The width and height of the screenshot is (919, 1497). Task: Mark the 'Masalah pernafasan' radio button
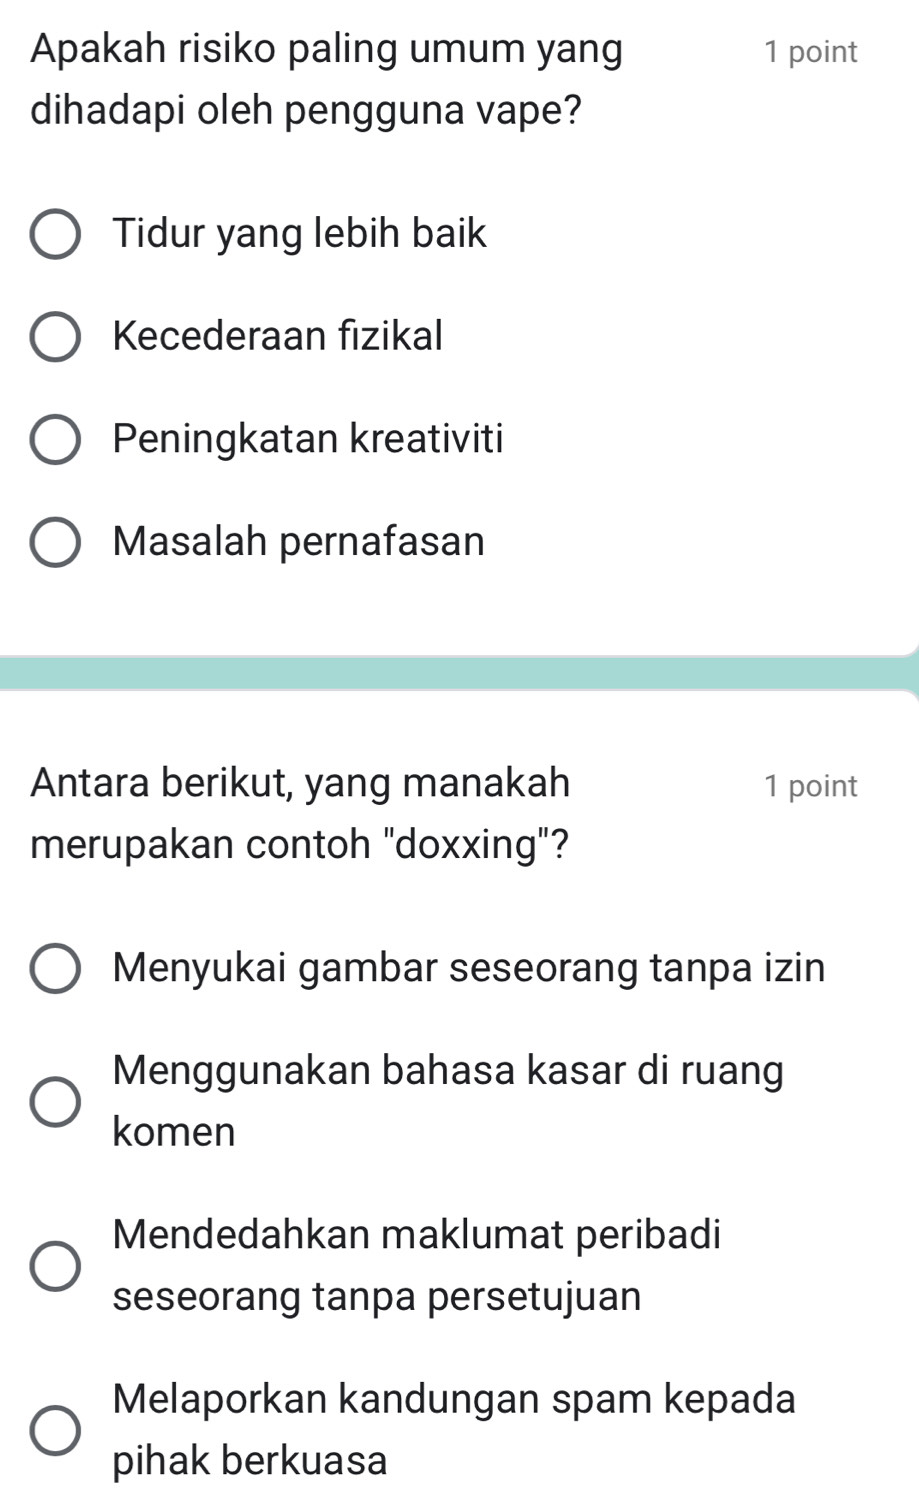(55, 542)
